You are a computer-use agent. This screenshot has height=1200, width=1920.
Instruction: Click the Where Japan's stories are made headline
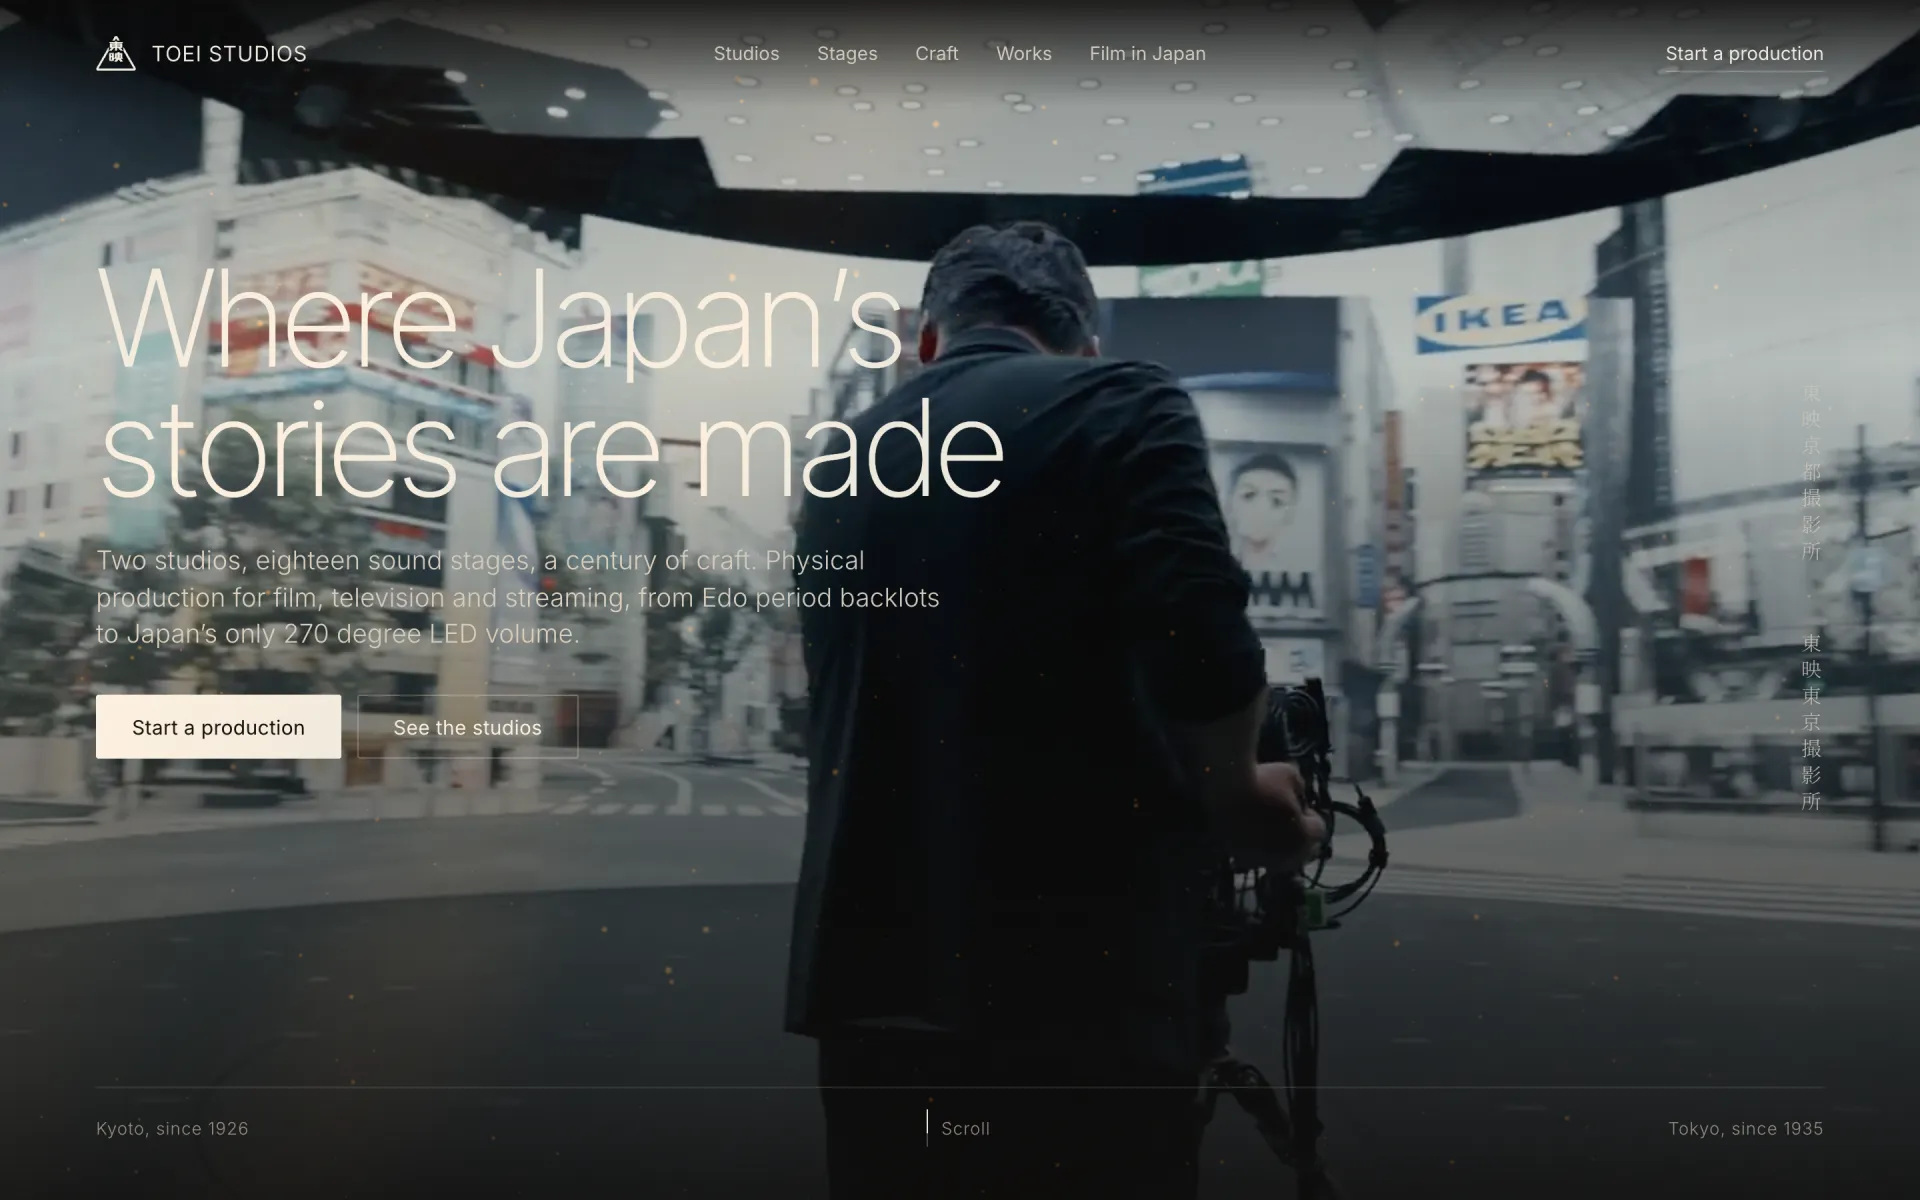tap(550, 382)
